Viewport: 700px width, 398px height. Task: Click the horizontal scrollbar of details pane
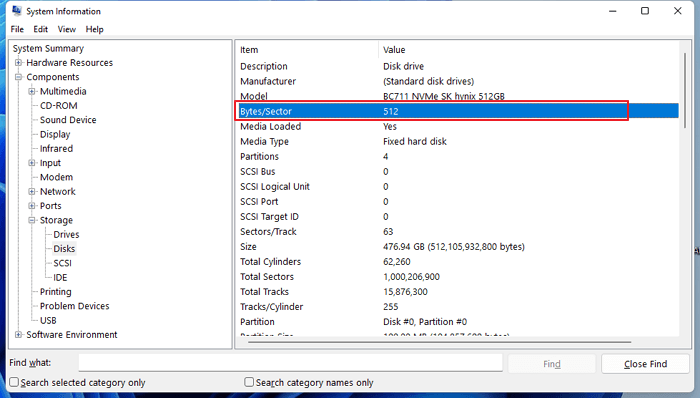coord(440,342)
